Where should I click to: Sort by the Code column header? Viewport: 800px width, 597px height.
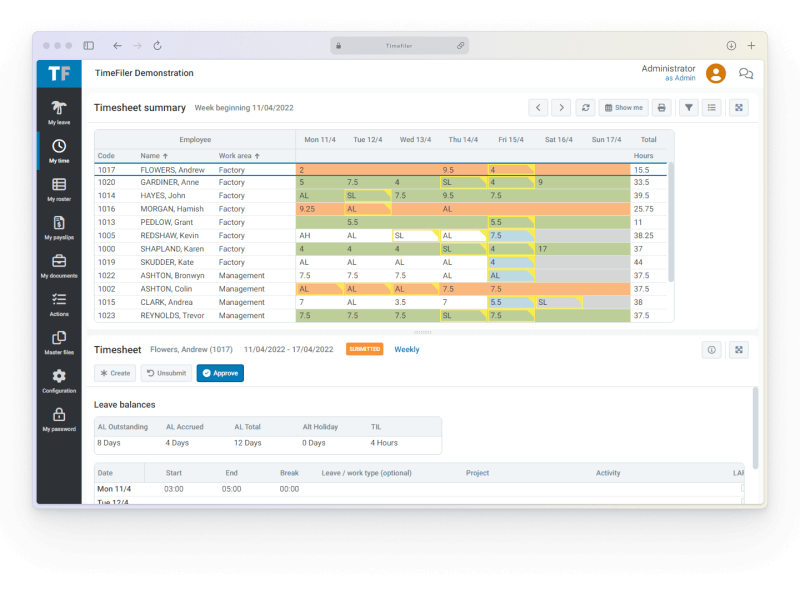point(106,156)
